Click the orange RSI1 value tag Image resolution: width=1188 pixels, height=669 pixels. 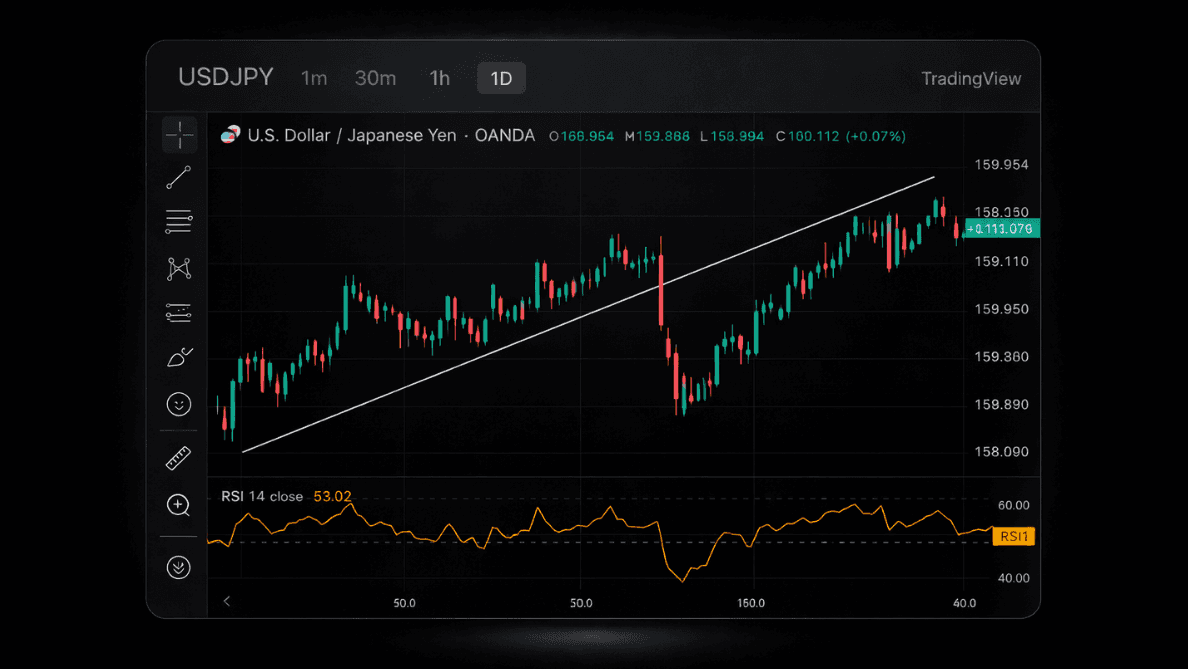(1014, 536)
